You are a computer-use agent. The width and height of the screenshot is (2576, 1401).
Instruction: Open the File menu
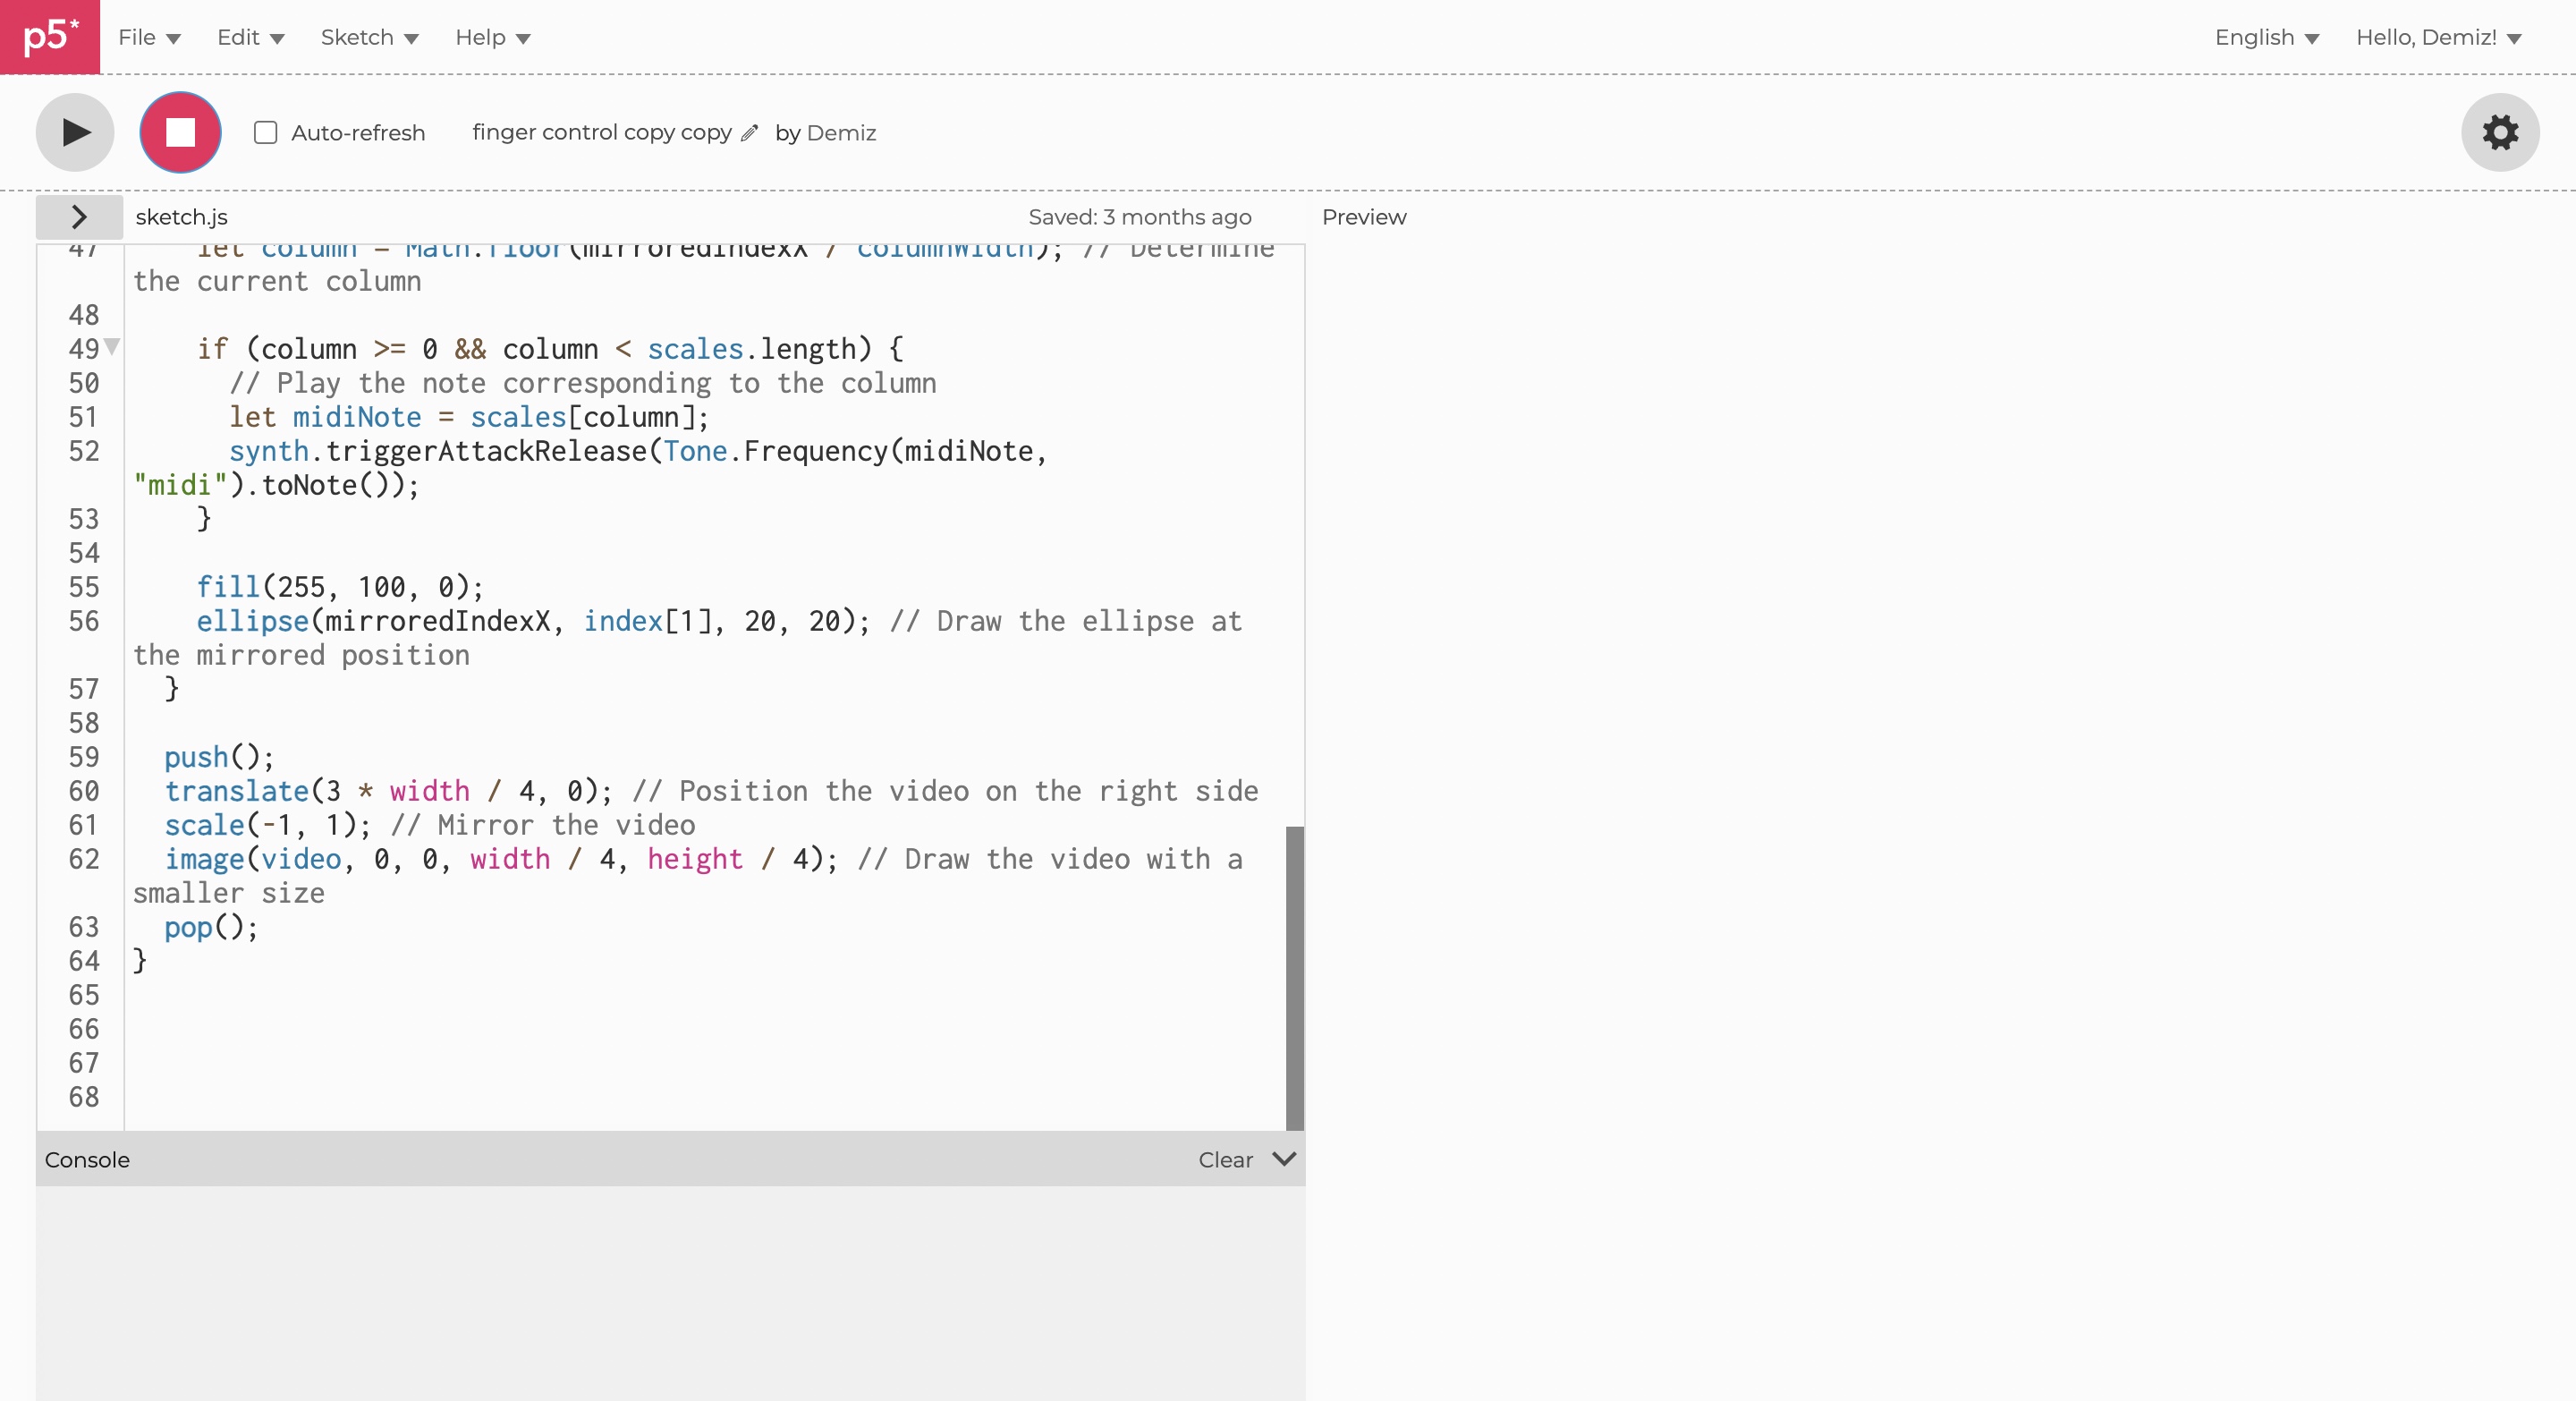tap(148, 38)
